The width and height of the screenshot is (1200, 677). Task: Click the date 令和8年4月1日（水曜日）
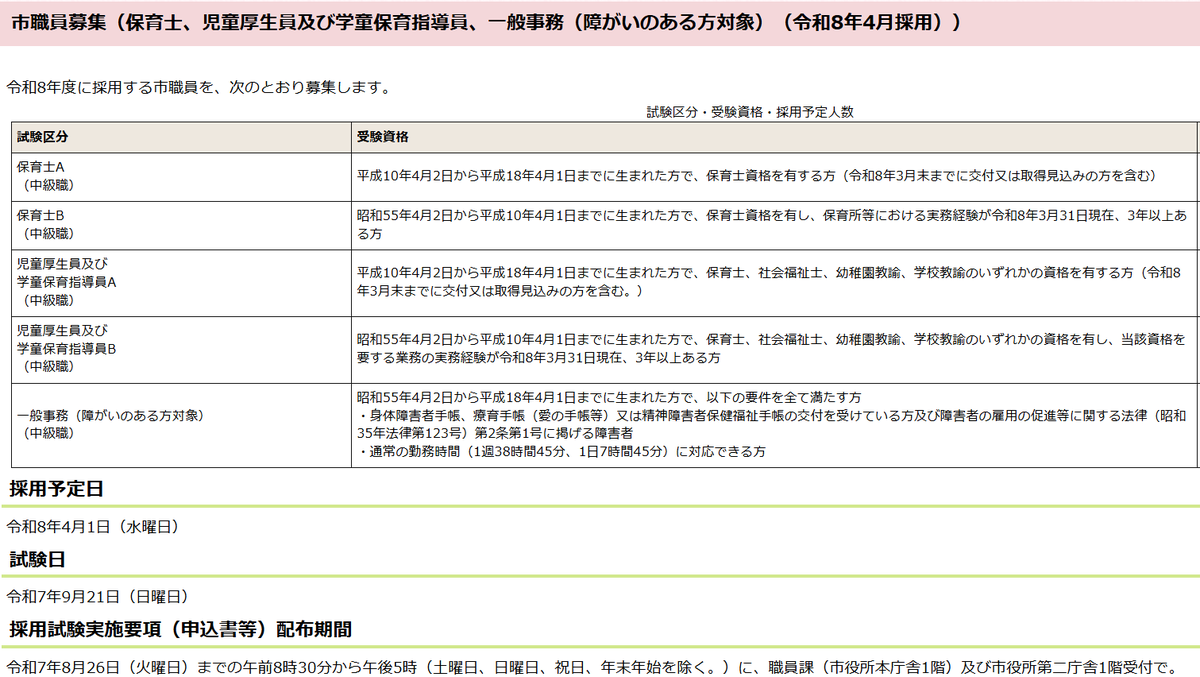pos(93,526)
